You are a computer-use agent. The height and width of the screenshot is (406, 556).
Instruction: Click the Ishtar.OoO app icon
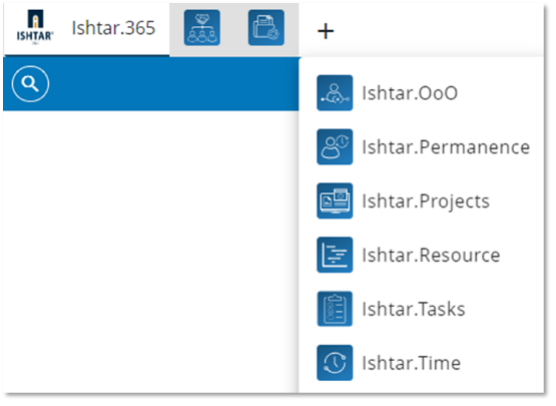335,93
